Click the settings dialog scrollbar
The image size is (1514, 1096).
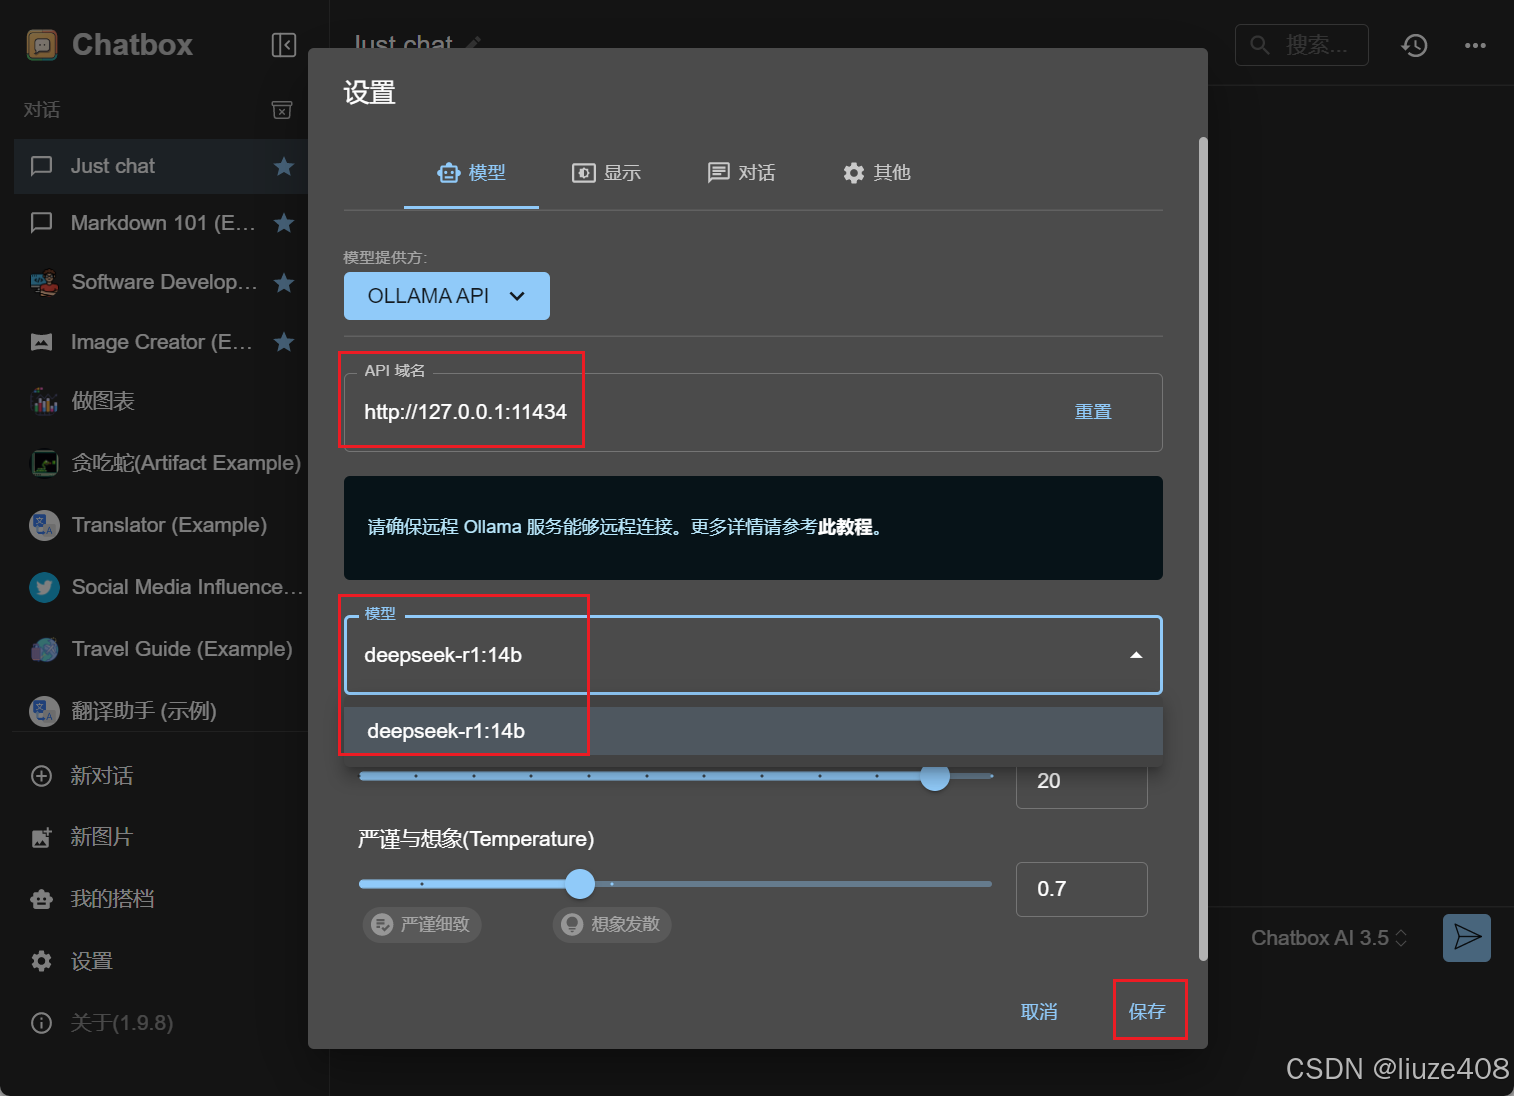click(x=1203, y=548)
